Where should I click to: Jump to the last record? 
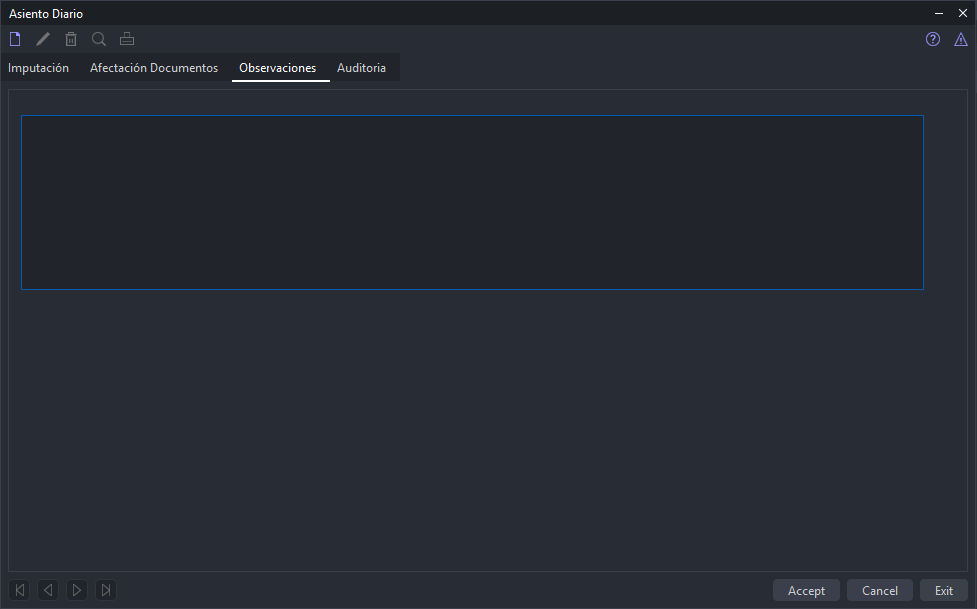click(x=106, y=590)
